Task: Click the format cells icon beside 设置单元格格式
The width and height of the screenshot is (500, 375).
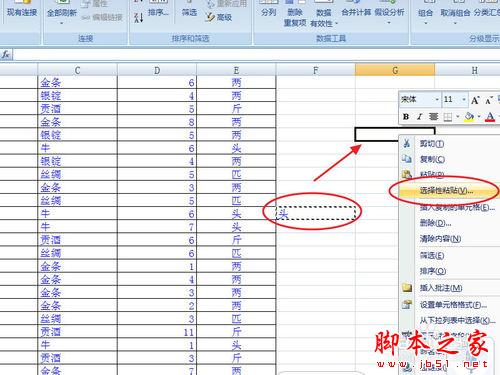Action: 407,304
